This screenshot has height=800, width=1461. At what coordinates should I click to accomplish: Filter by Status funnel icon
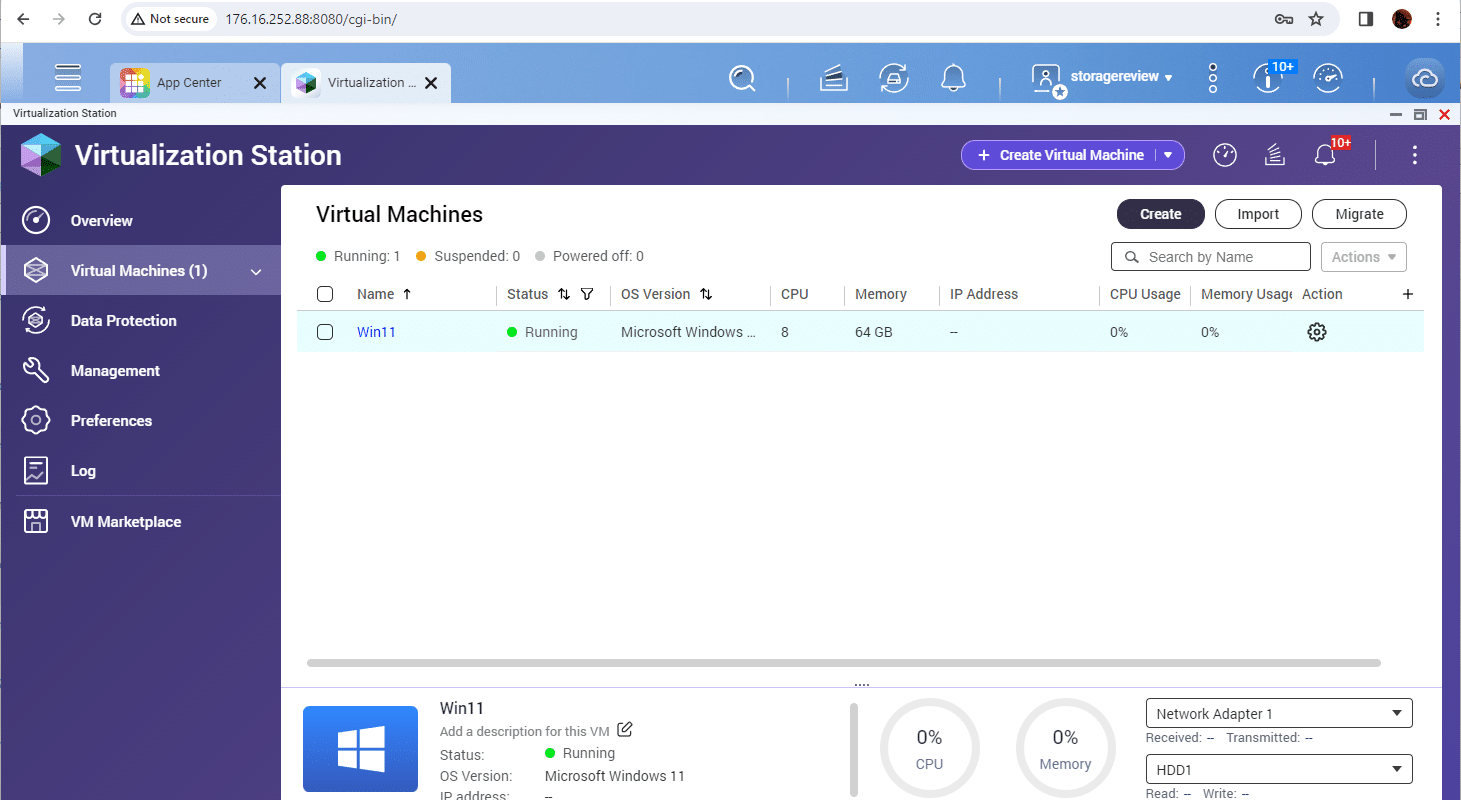coord(587,294)
